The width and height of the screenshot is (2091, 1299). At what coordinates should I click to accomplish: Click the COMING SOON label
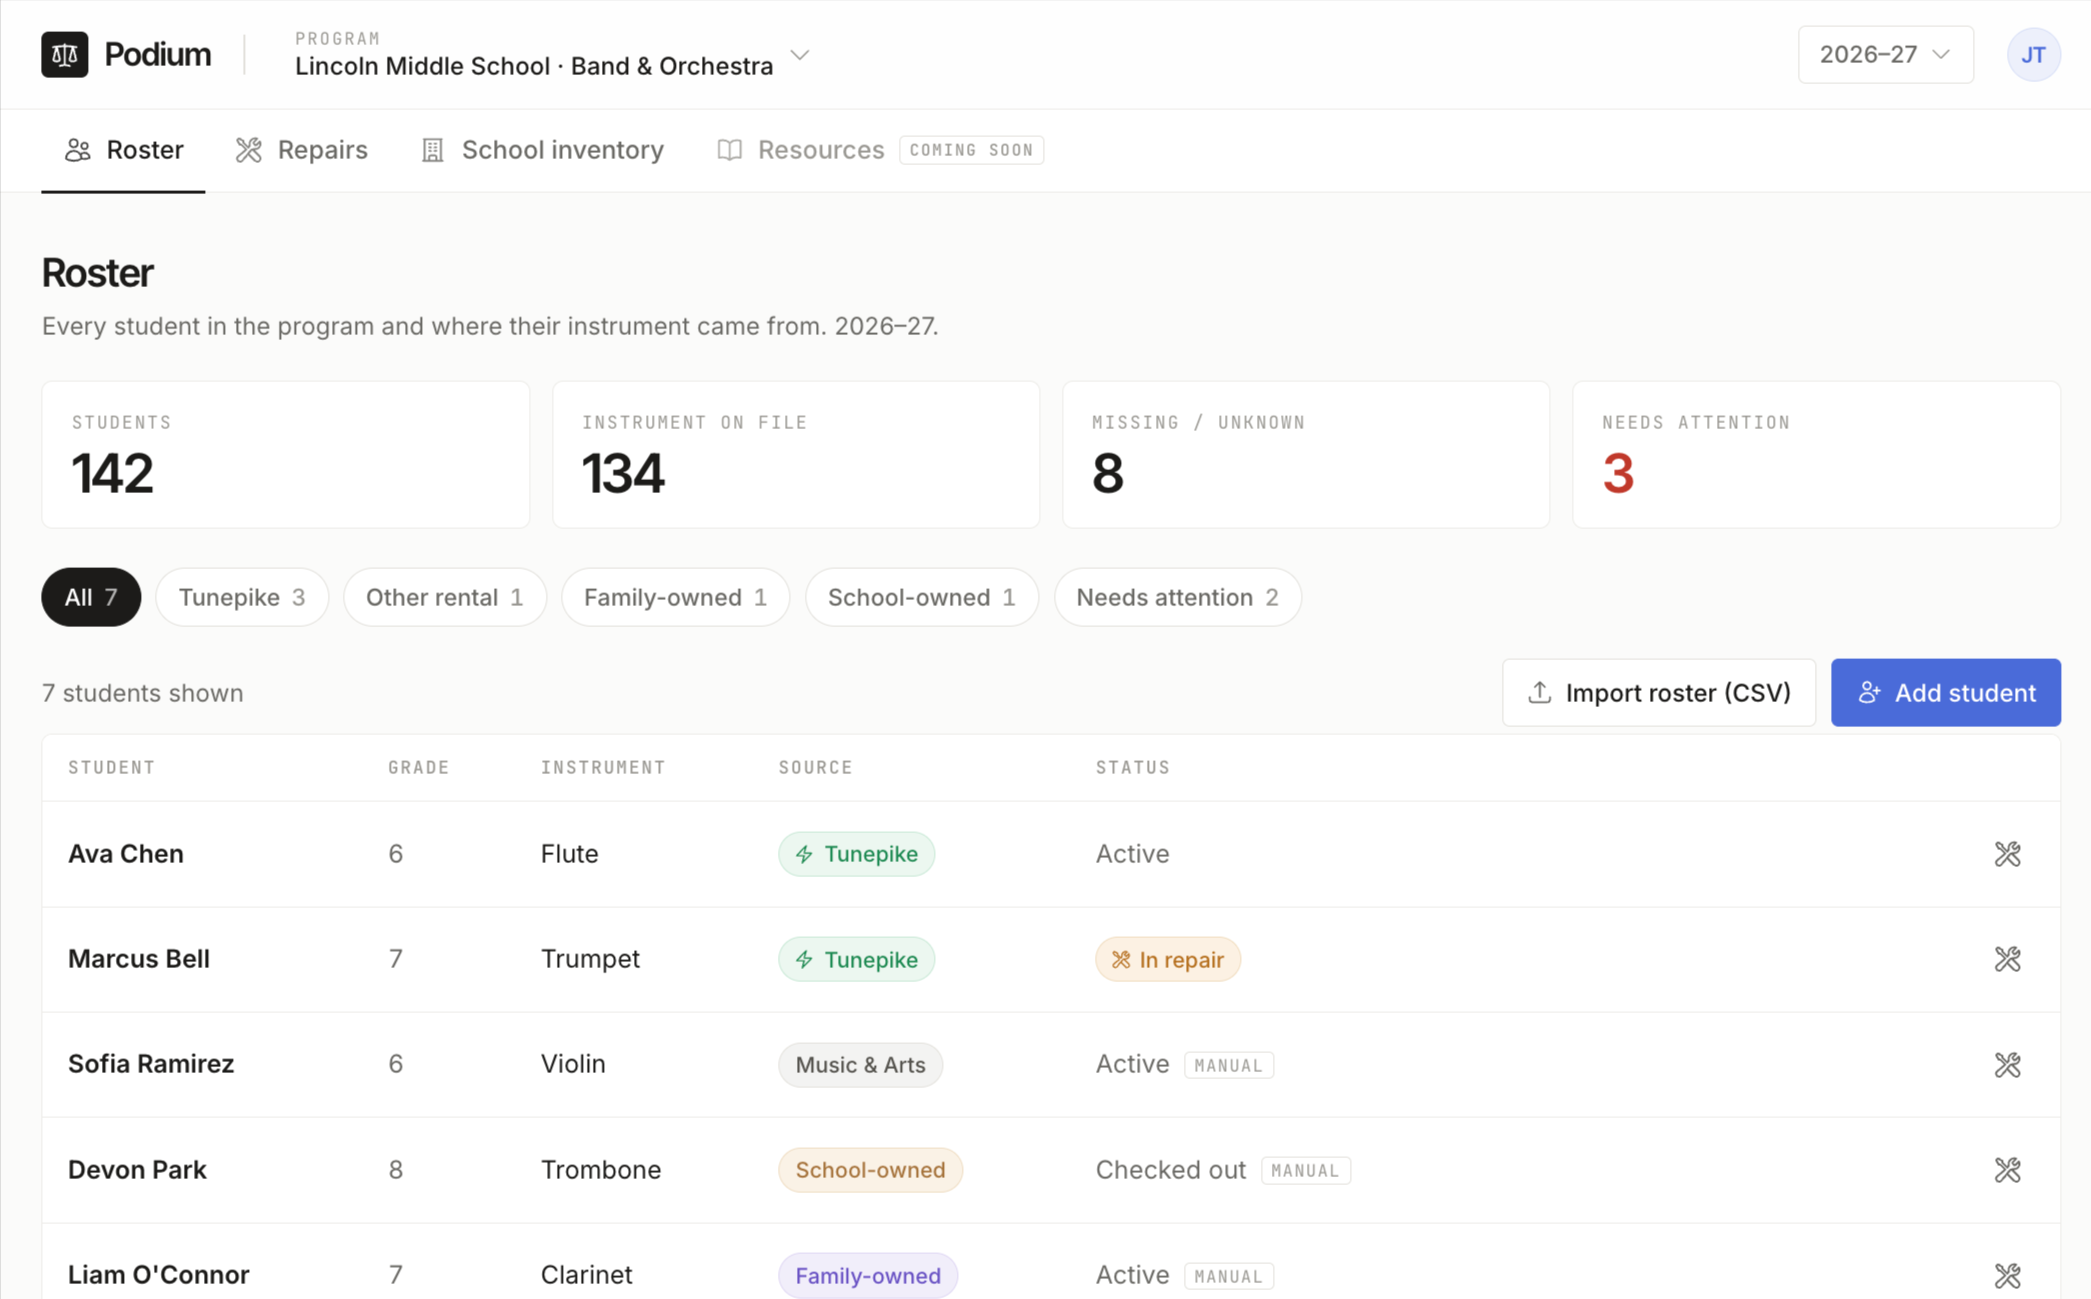972,150
